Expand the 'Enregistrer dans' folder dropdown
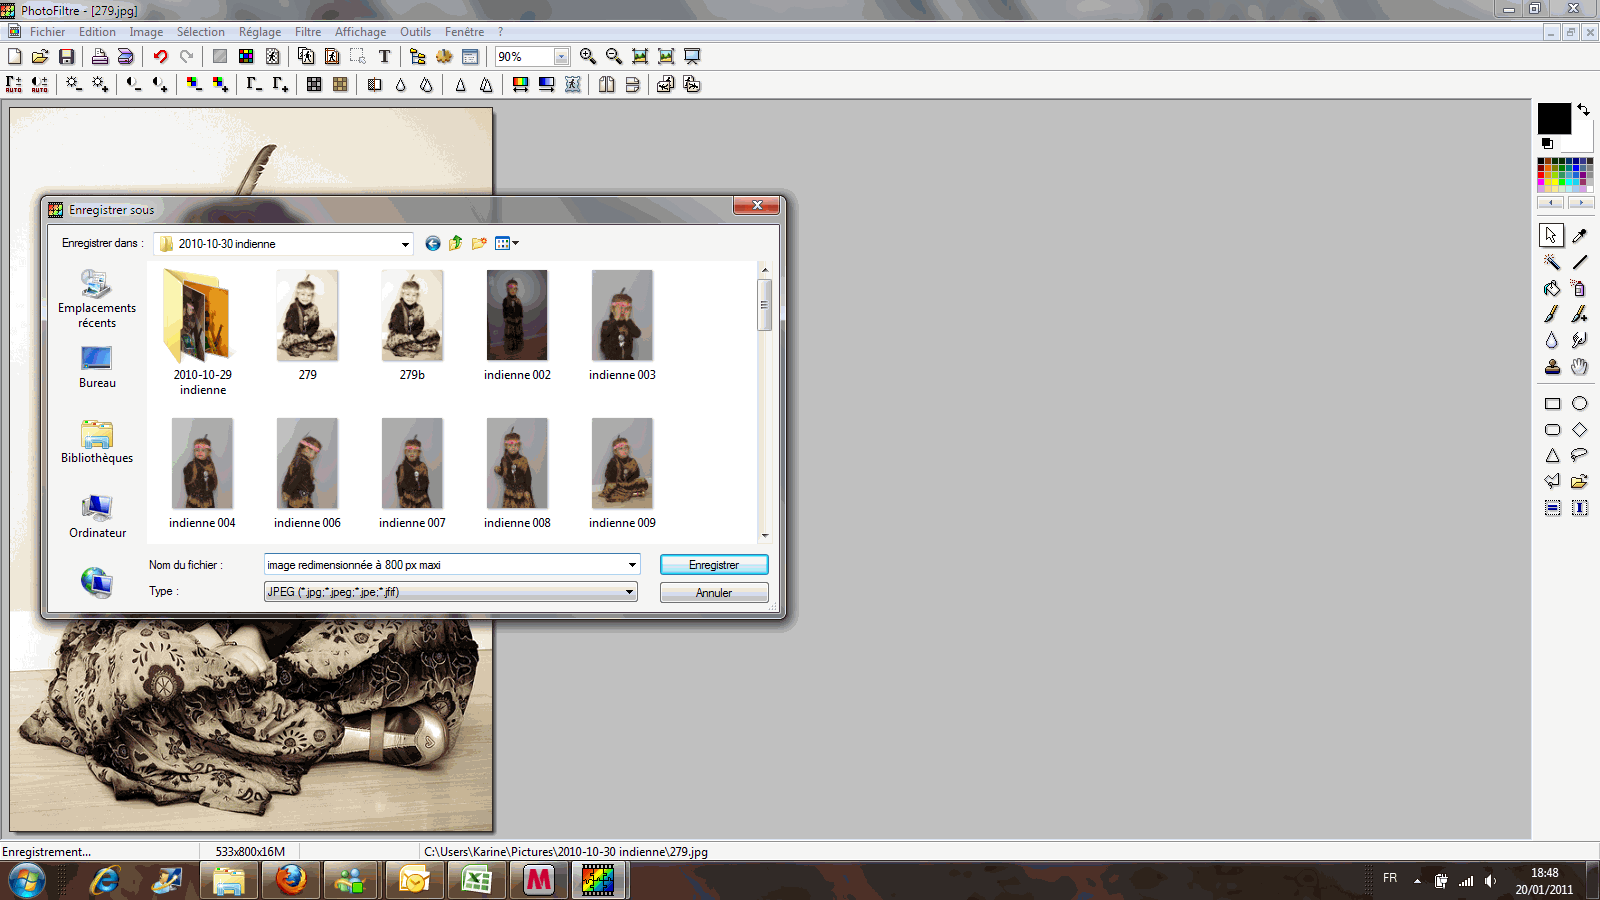The height and width of the screenshot is (900, 1600). pyautogui.click(x=404, y=244)
